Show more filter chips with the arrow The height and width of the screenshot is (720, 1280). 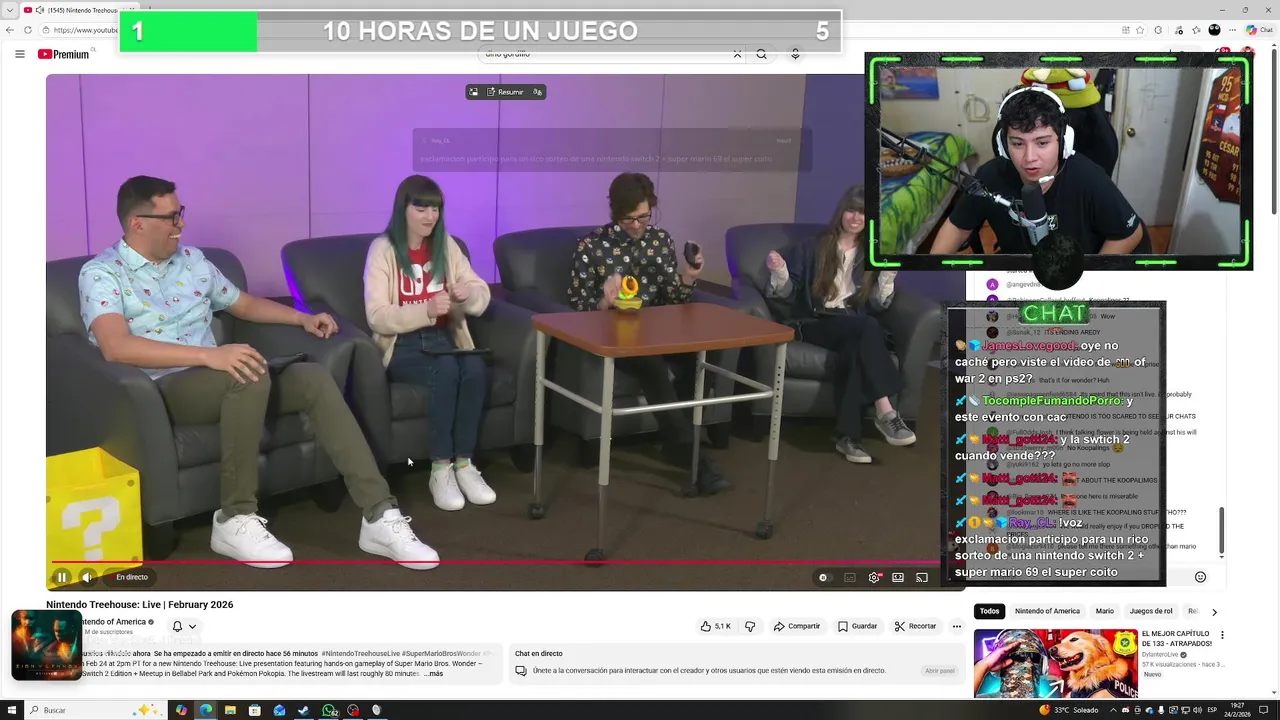(x=1214, y=611)
